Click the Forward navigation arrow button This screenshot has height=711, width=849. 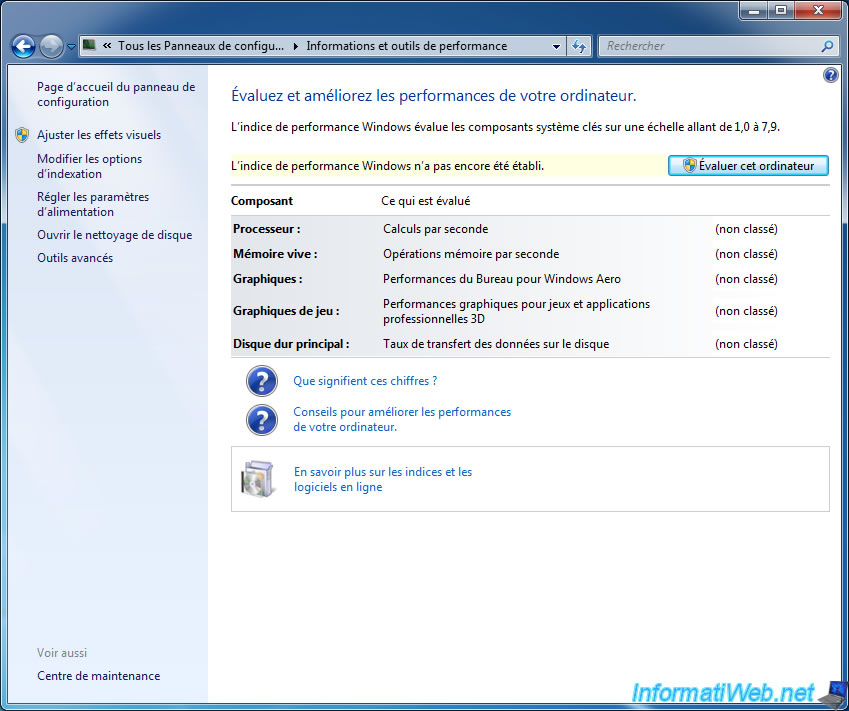(x=51, y=46)
